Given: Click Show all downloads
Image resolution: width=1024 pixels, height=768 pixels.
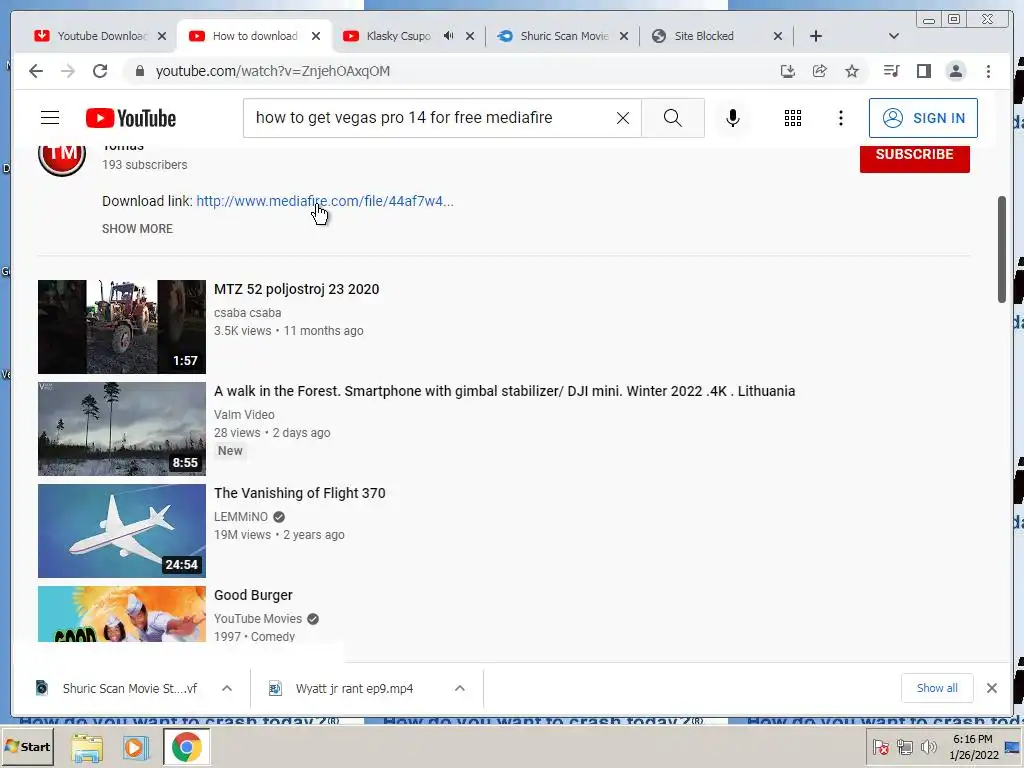Looking at the screenshot, I should click(937, 688).
